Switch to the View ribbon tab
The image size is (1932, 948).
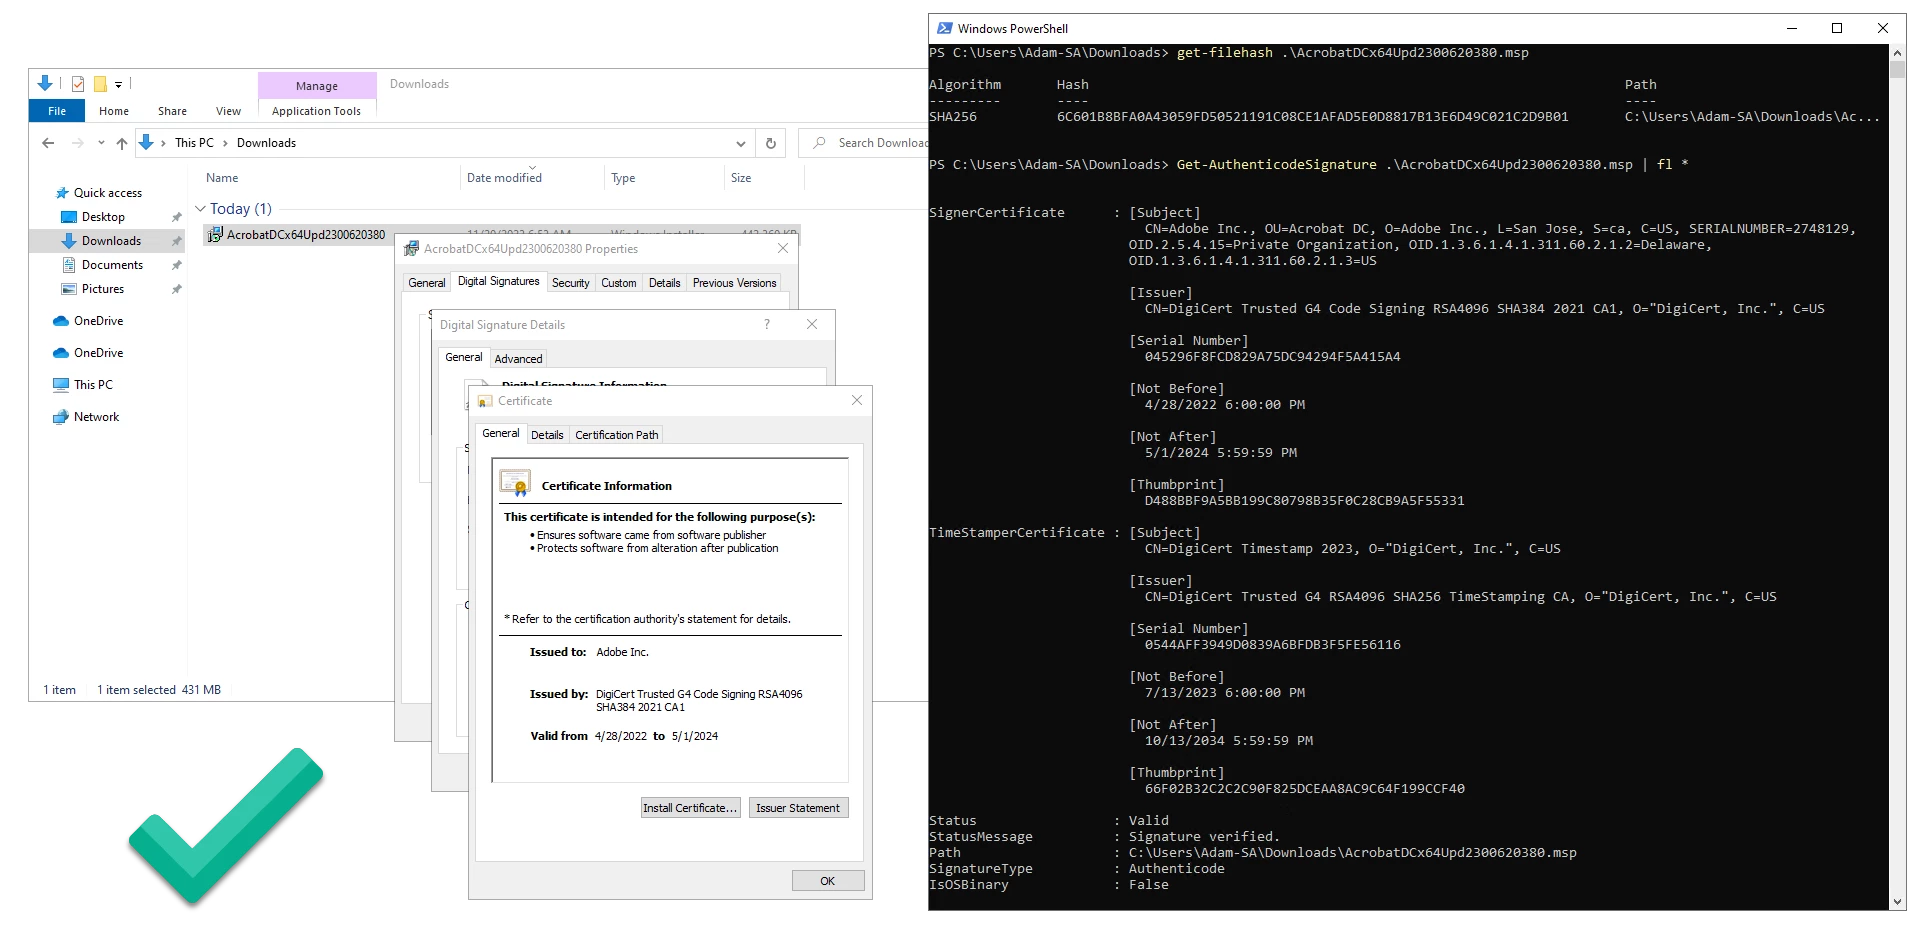point(228,111)
